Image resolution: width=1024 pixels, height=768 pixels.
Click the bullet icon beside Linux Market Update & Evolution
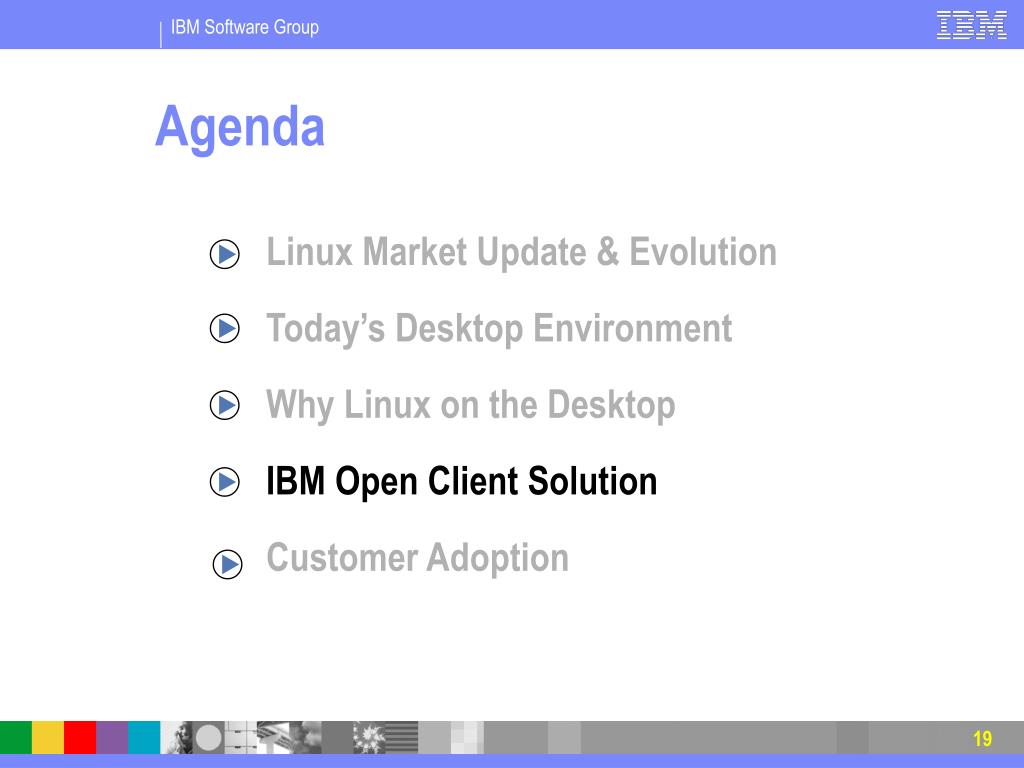tap(225, 254)
